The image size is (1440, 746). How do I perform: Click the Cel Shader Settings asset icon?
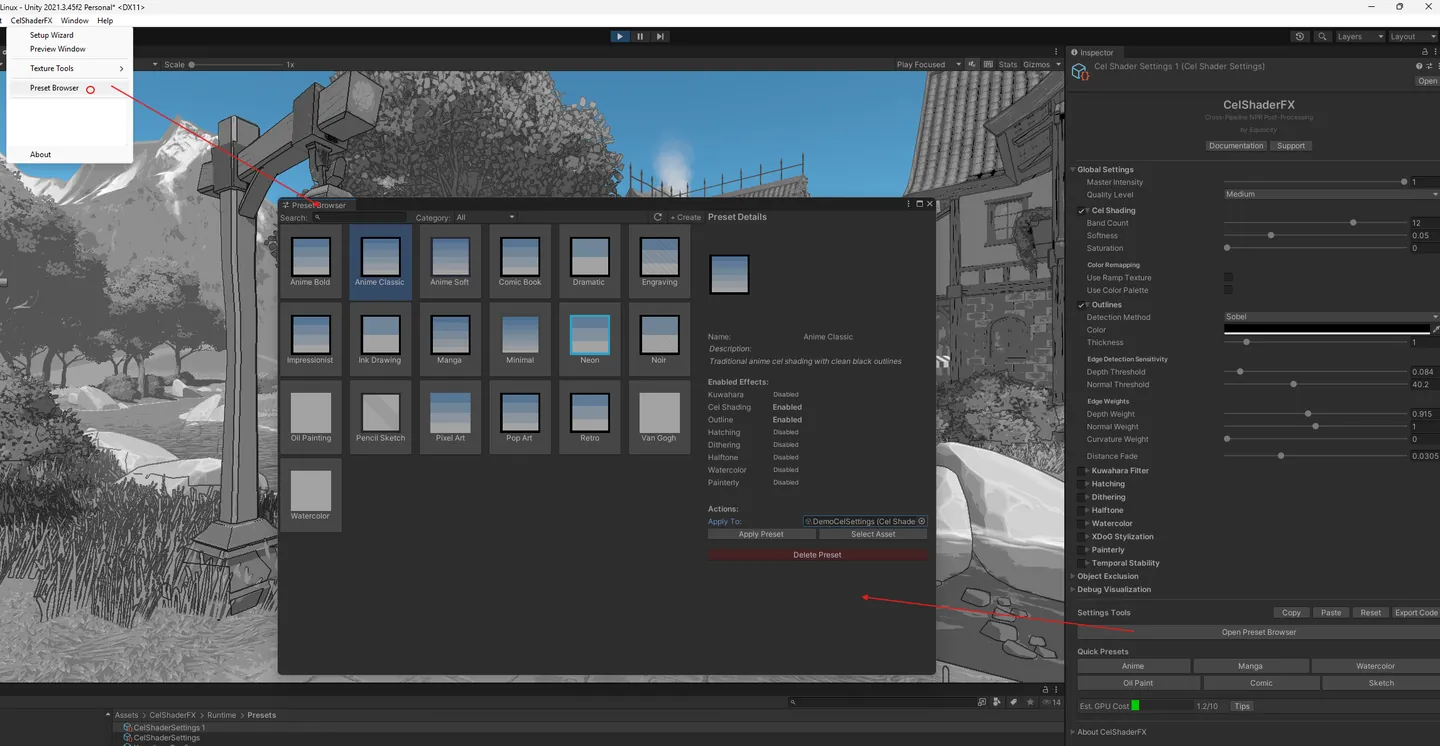click(1080, 72)
